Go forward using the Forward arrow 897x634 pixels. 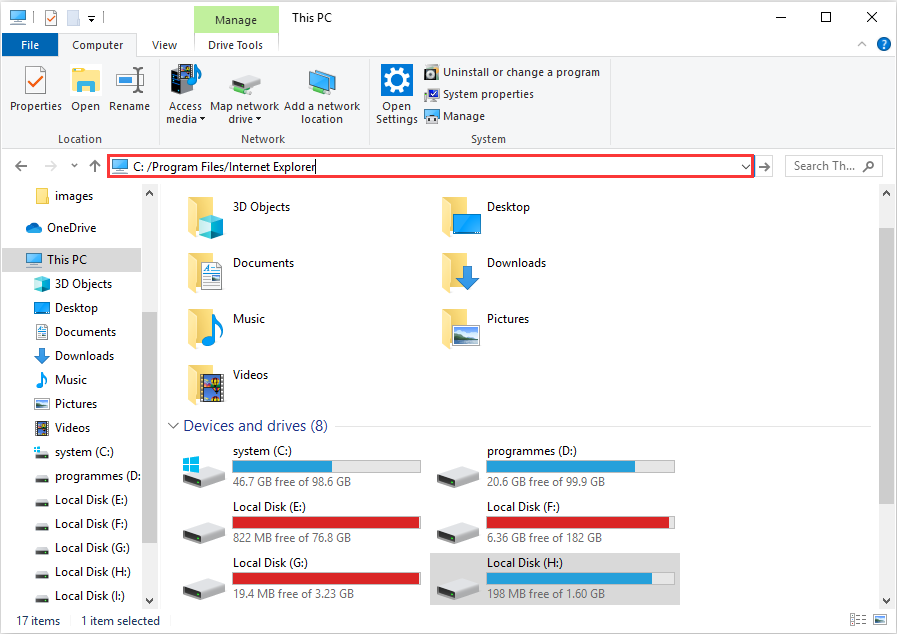coord(51,166)
